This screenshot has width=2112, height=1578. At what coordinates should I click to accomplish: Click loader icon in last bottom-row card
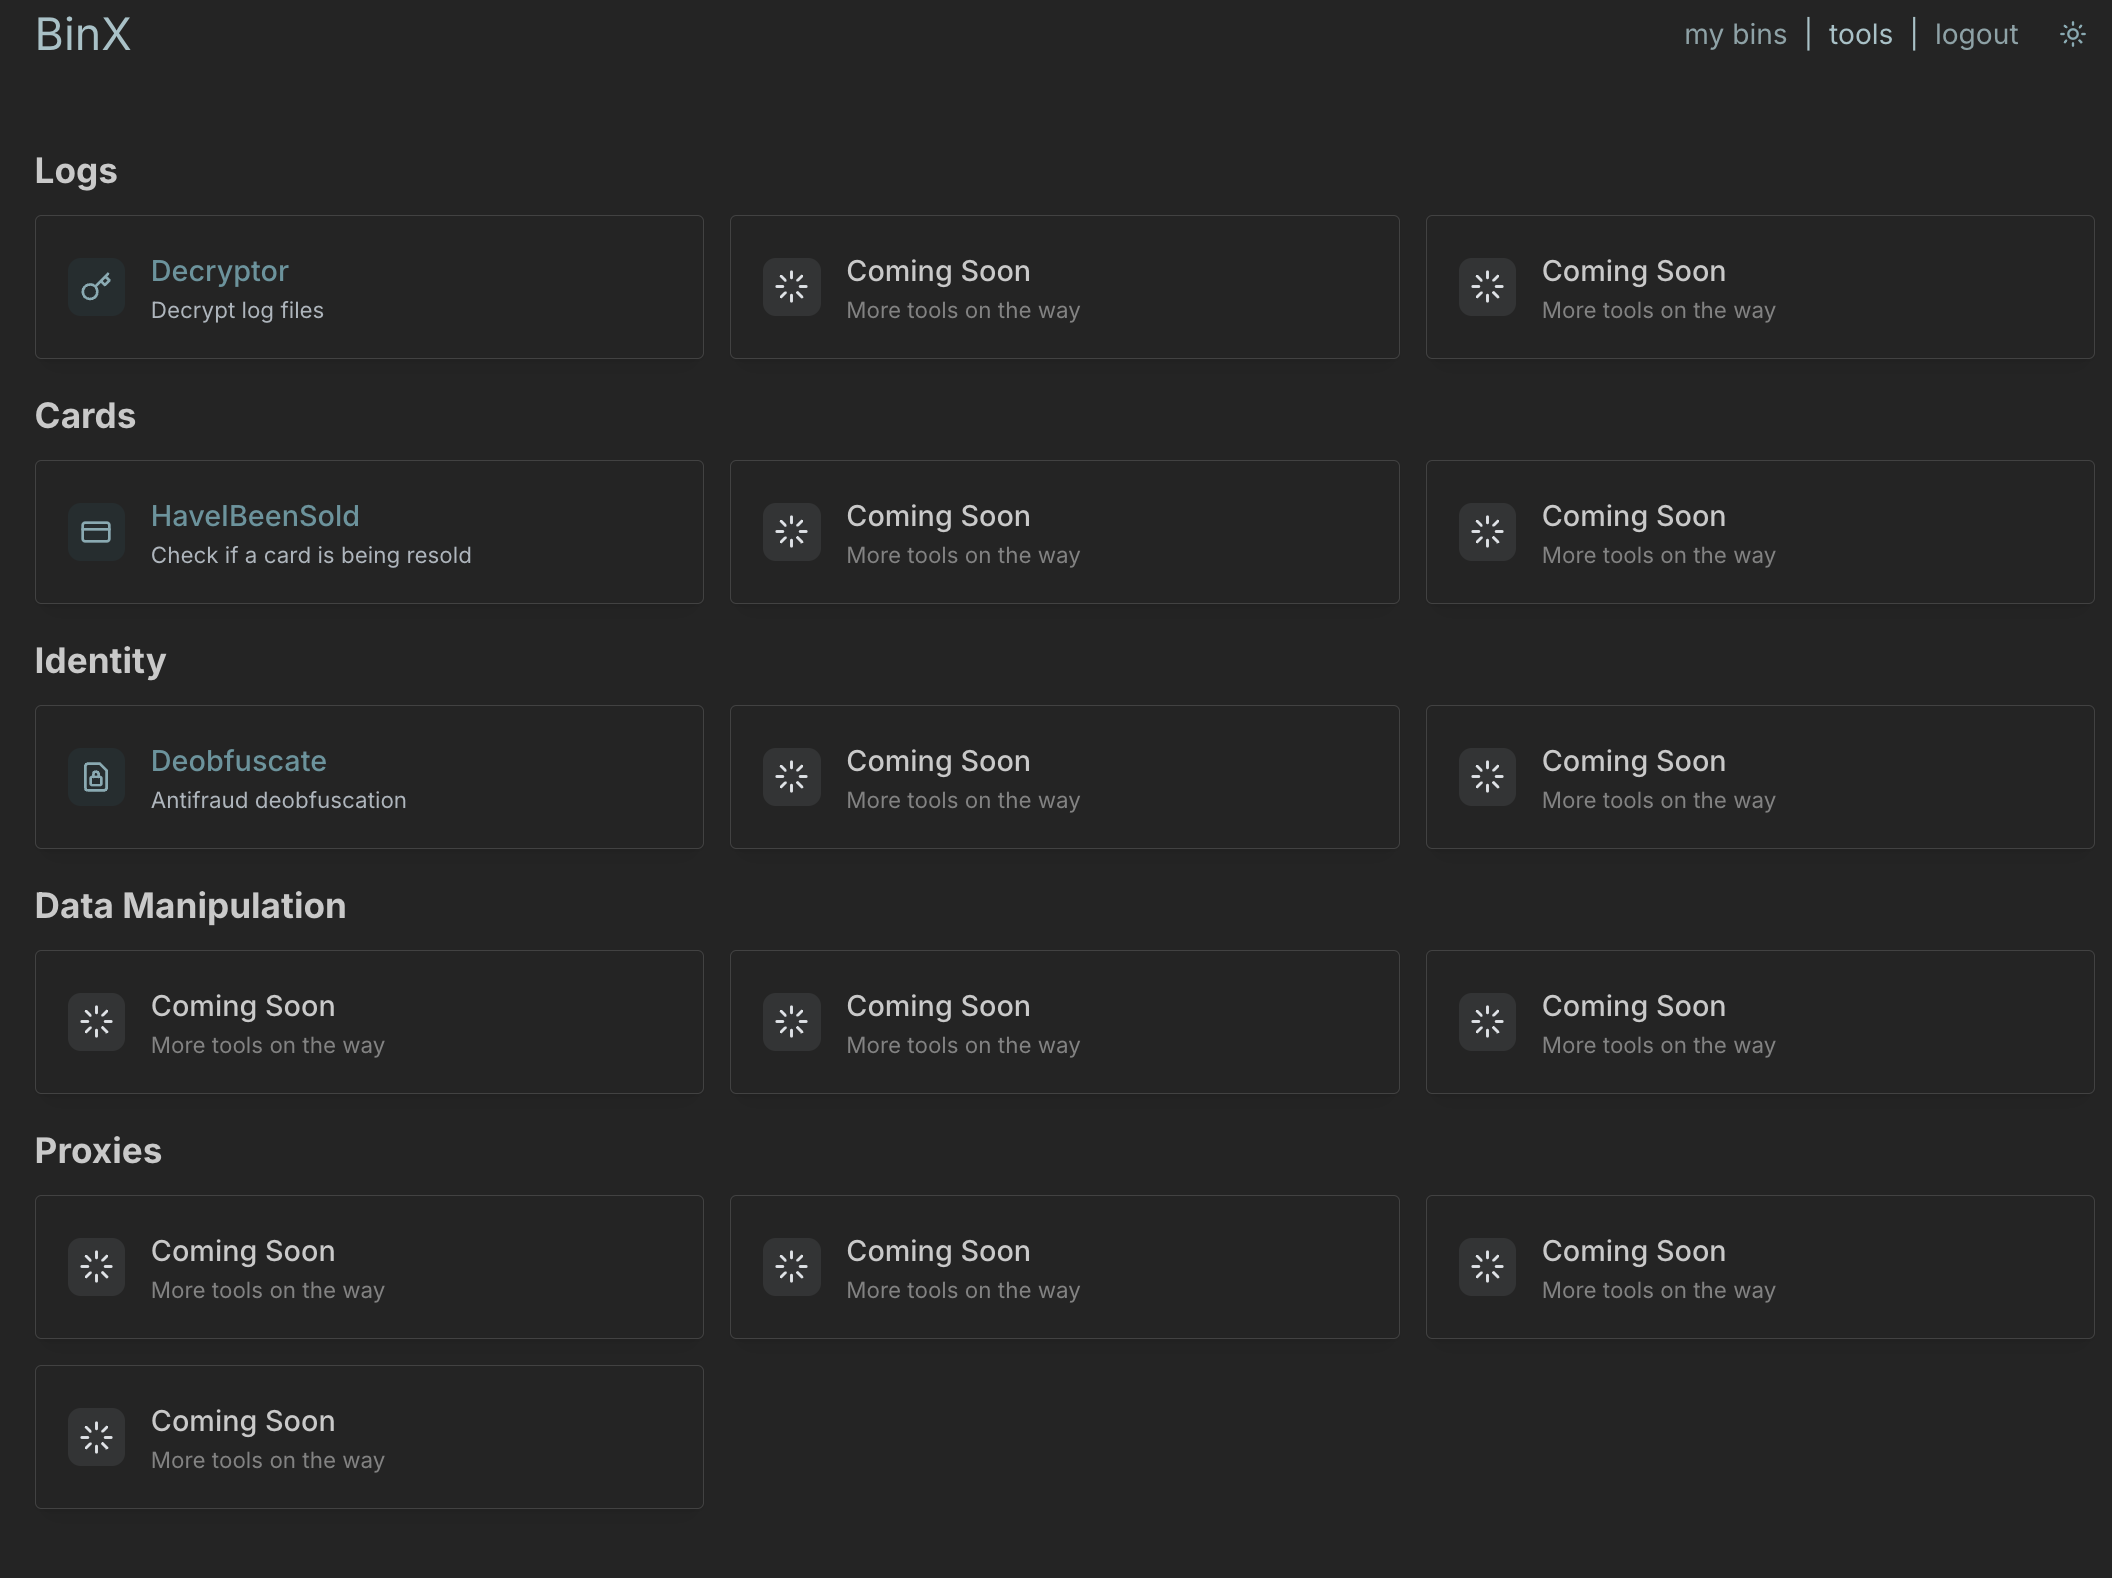pyautogui.click(x=96, y=1437)
